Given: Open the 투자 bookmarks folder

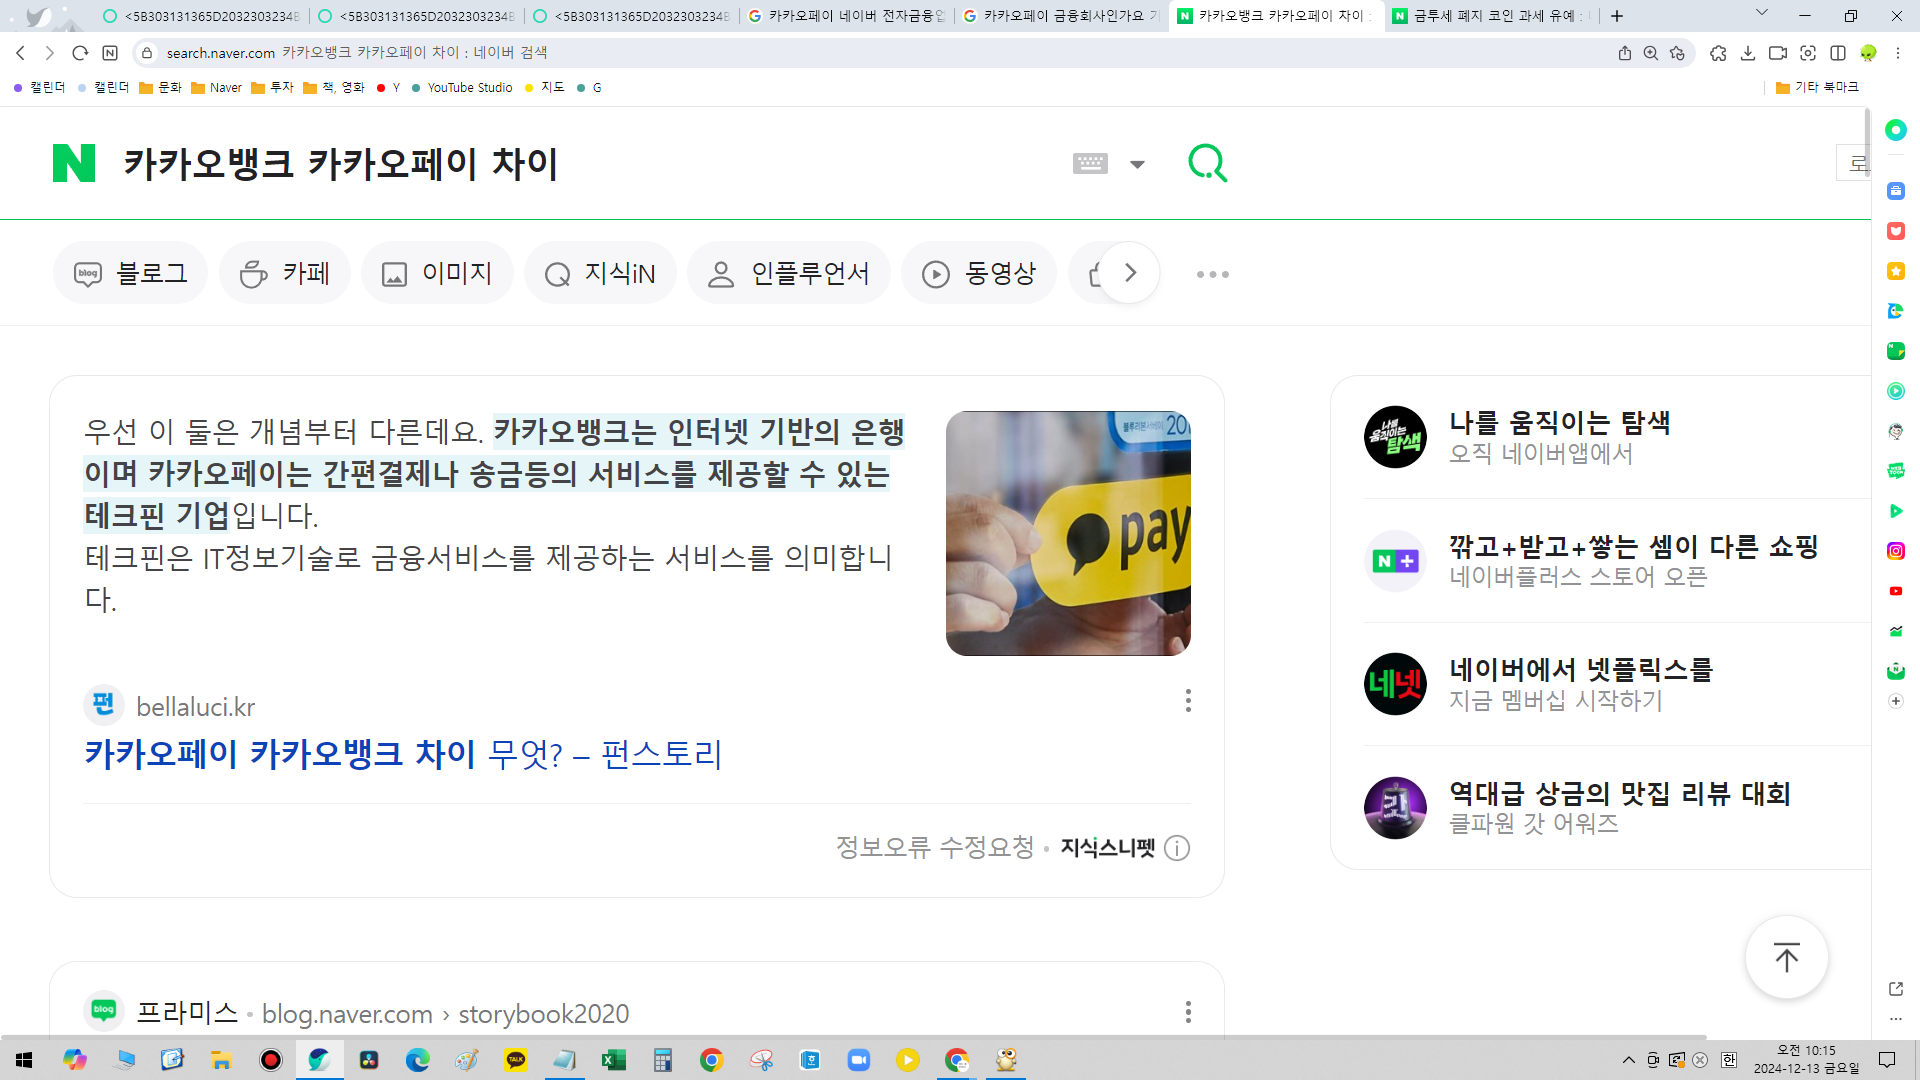Looking at the screenshot, I should (x=272, y=88).
